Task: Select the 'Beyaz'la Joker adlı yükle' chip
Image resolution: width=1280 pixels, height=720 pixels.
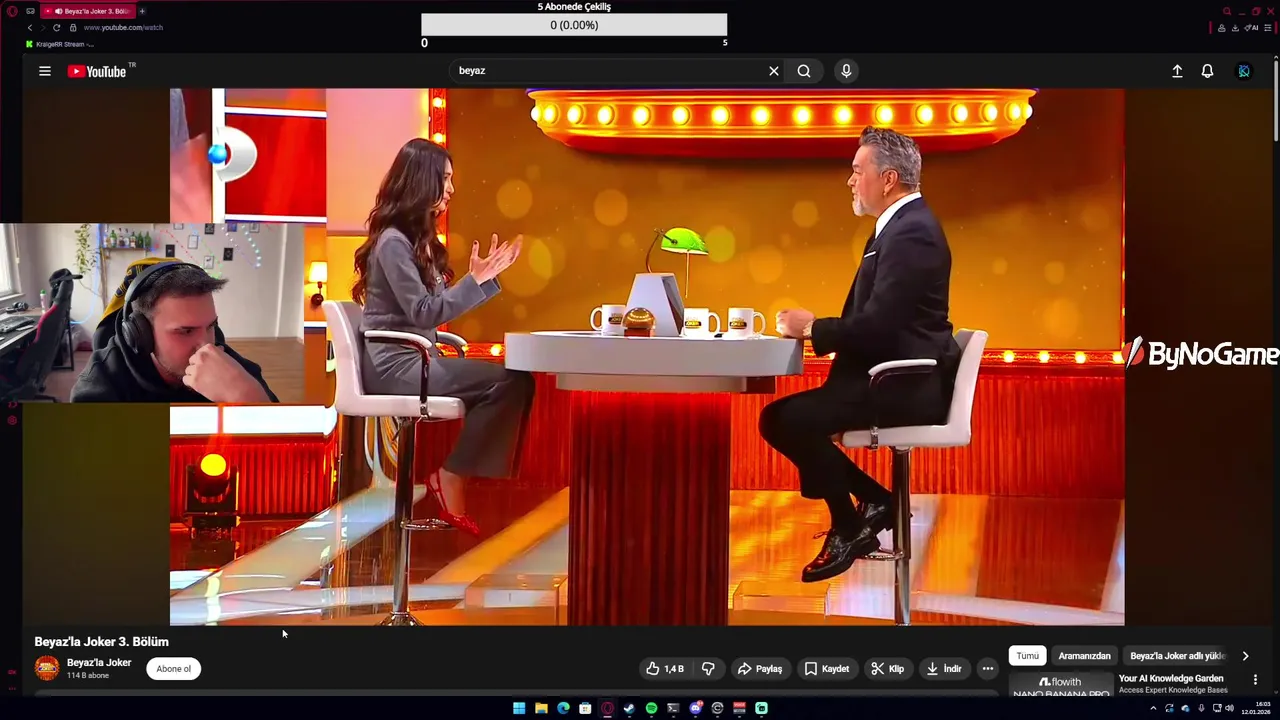Action: tap(1177, 656)
